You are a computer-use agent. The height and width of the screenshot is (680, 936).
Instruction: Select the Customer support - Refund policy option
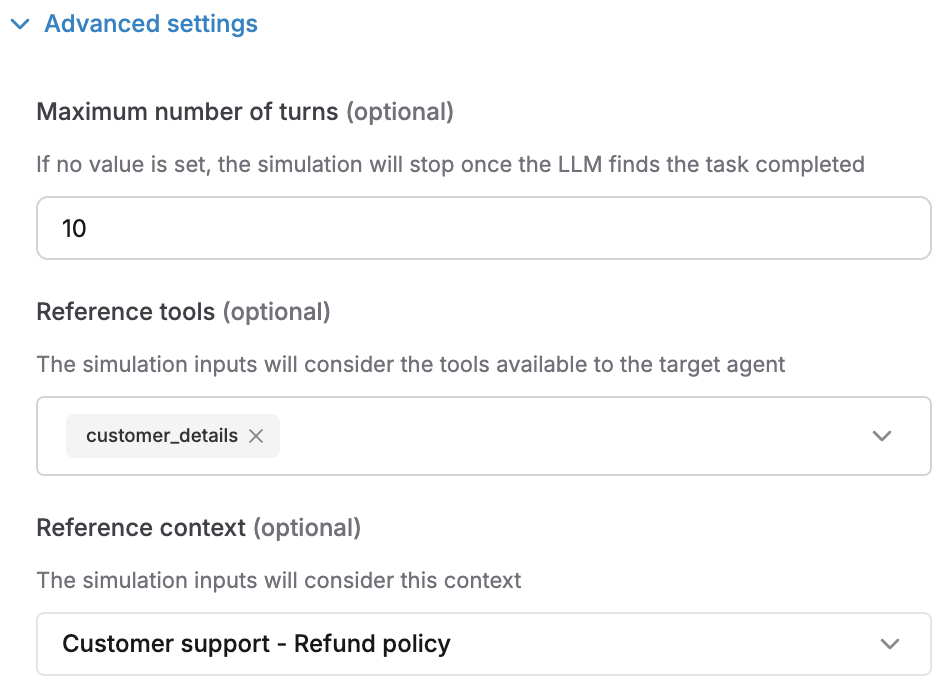coord(255,643)
